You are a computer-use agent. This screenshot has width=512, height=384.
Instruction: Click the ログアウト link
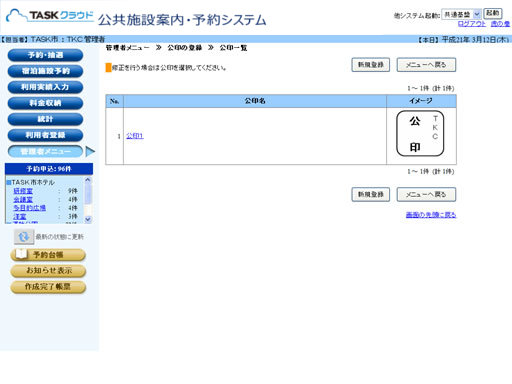point(472,24)
